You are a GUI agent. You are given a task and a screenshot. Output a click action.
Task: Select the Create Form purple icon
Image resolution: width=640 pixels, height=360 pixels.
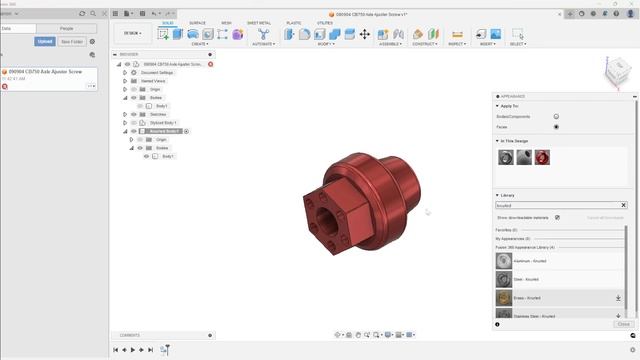pyautogui.click(x=238, y=34)
